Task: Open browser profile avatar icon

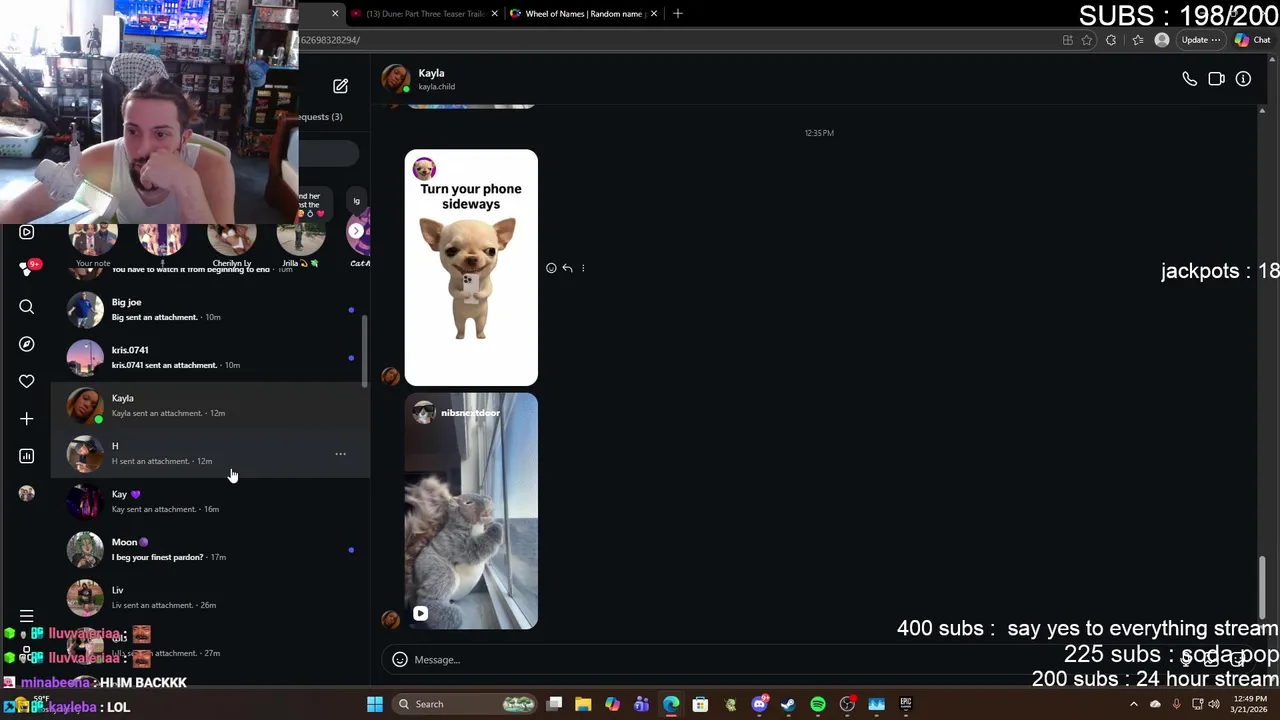Action: [x=1161, y=40]
